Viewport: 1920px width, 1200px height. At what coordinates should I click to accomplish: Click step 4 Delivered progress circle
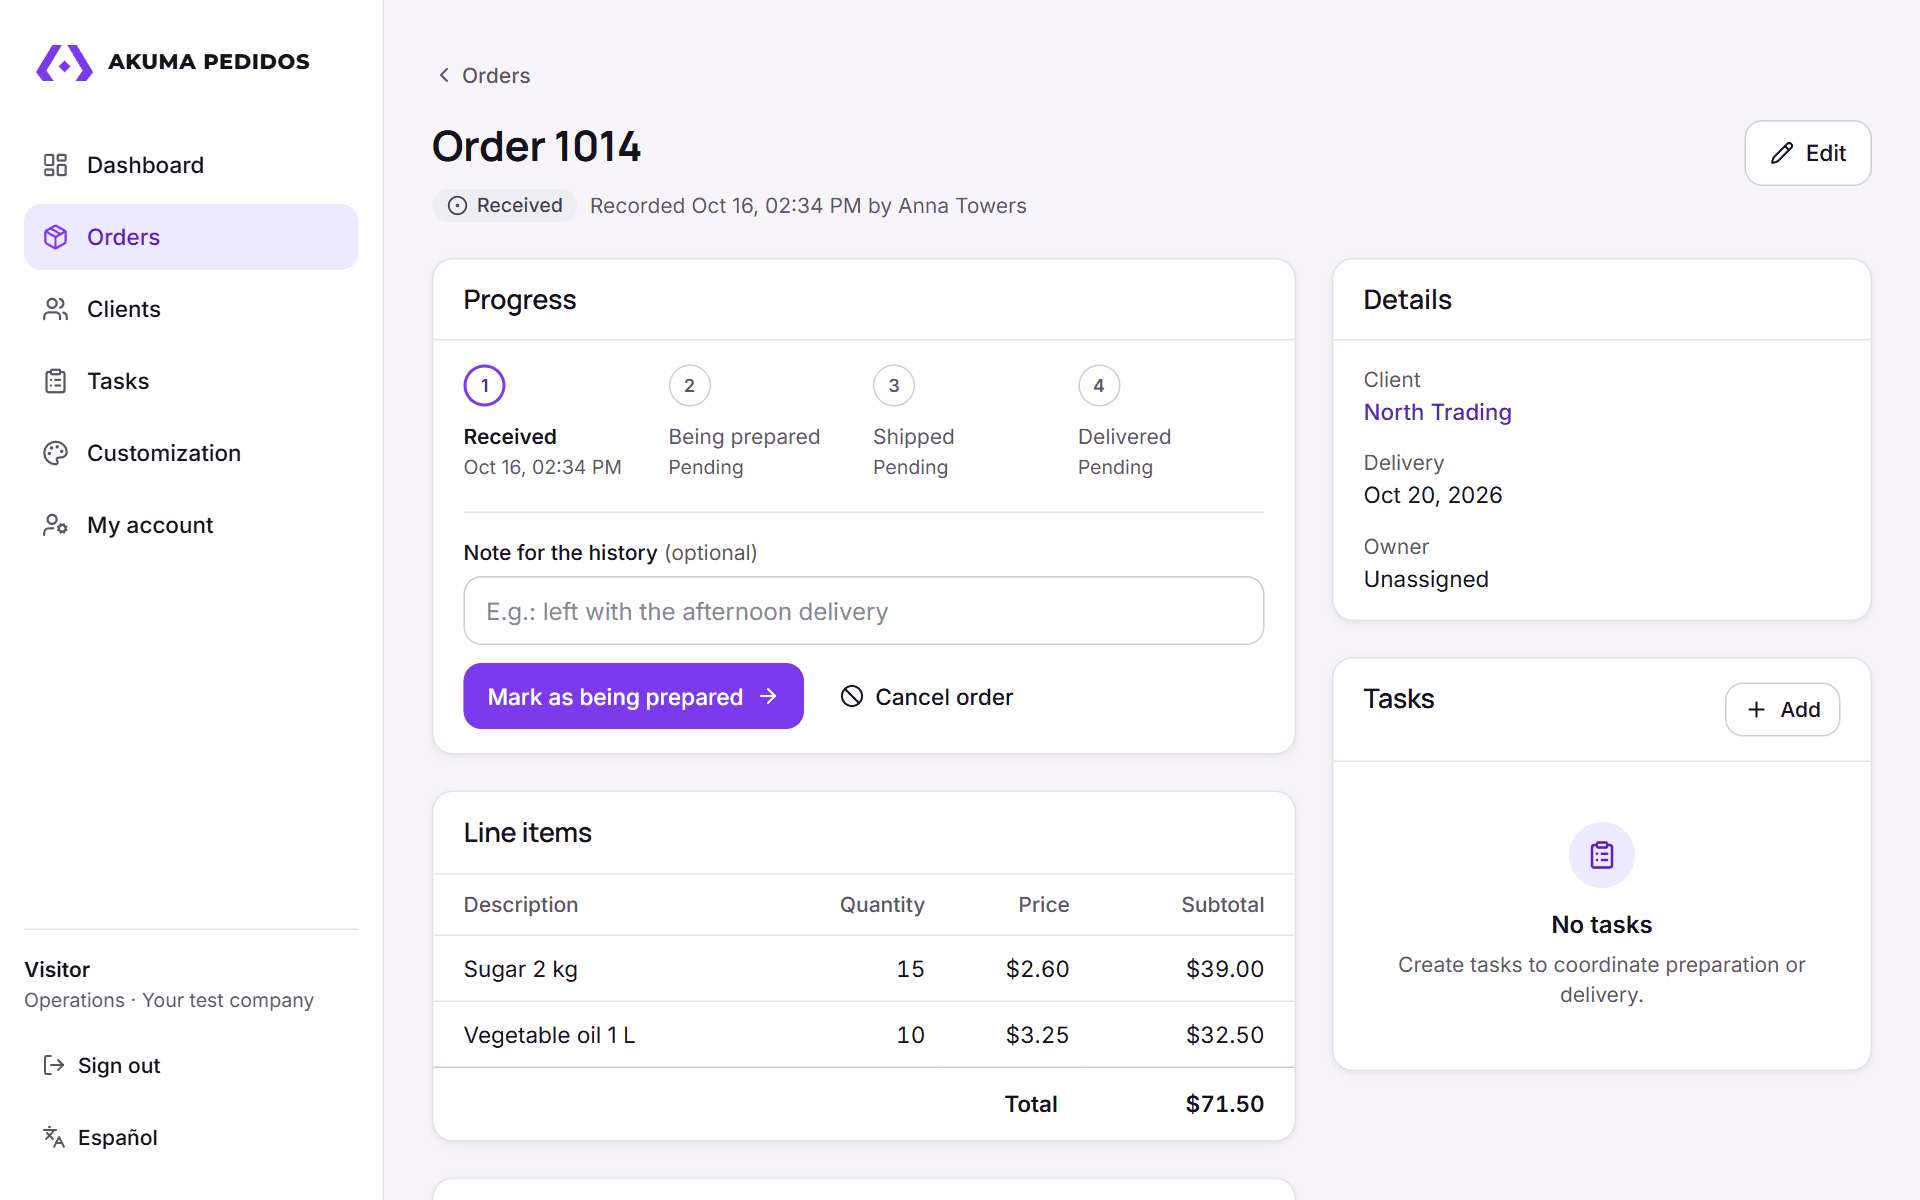[1099, 386]
